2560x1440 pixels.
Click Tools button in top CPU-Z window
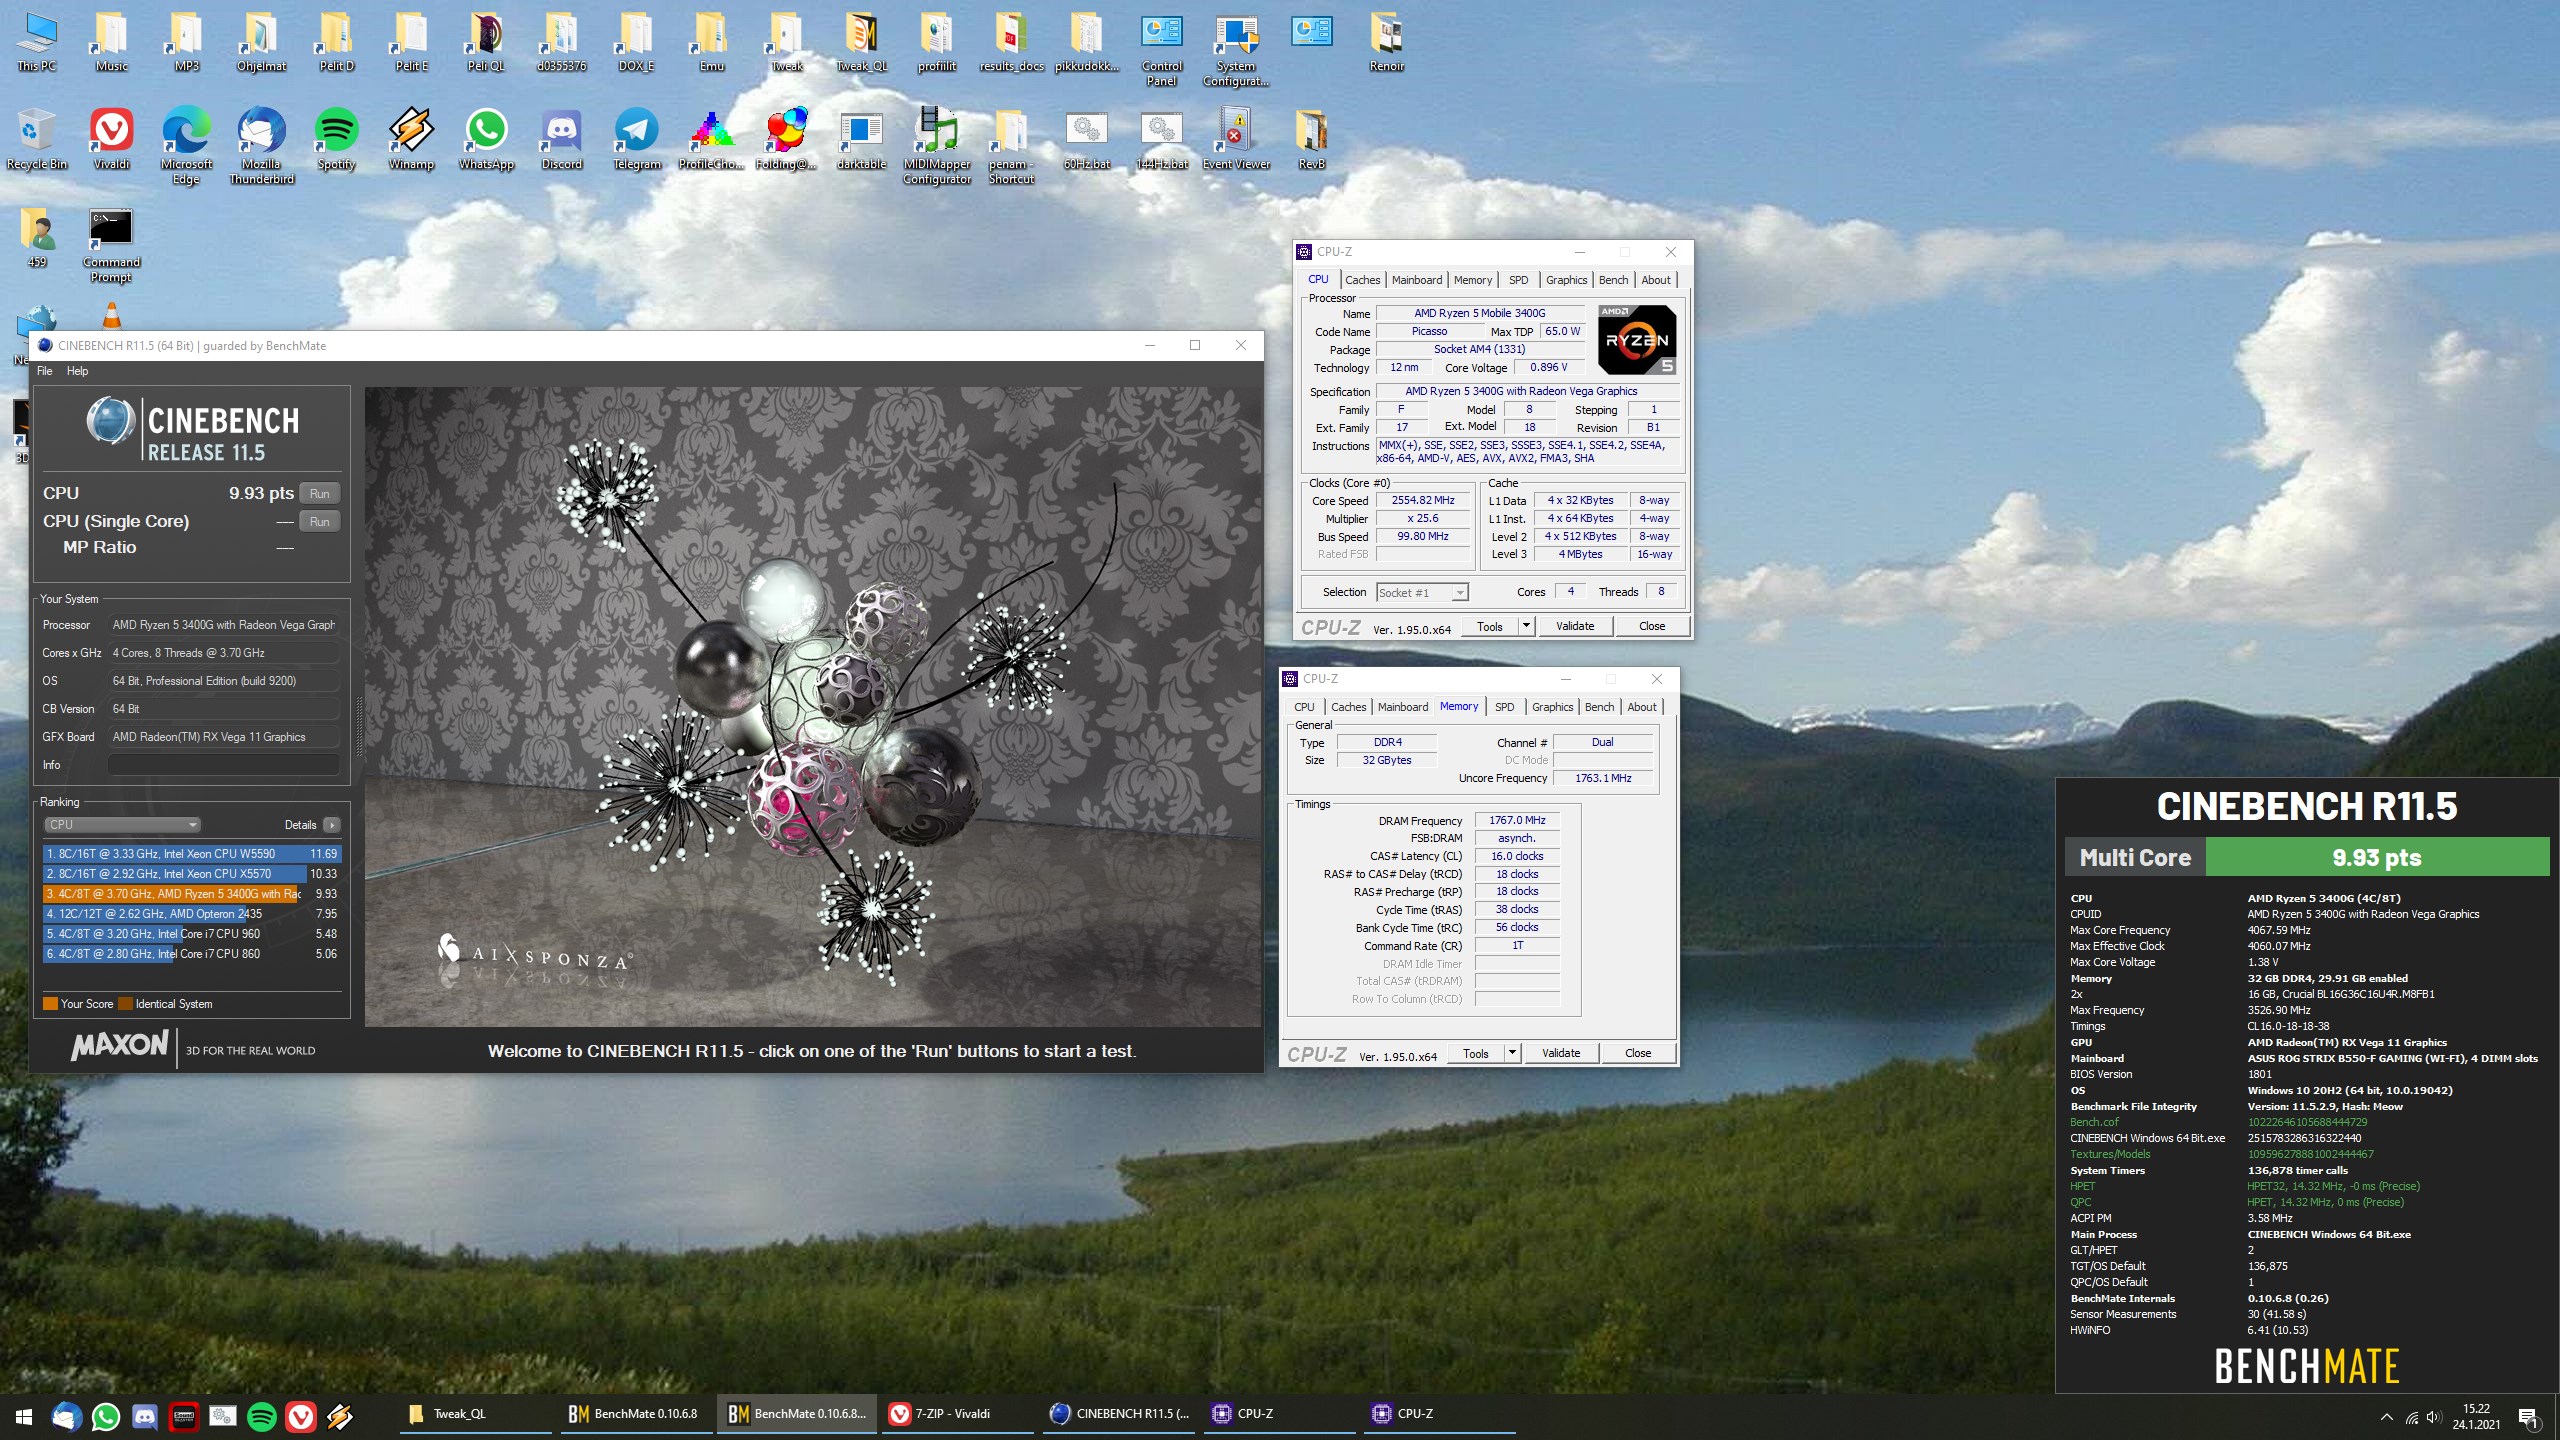[1490, 626]
